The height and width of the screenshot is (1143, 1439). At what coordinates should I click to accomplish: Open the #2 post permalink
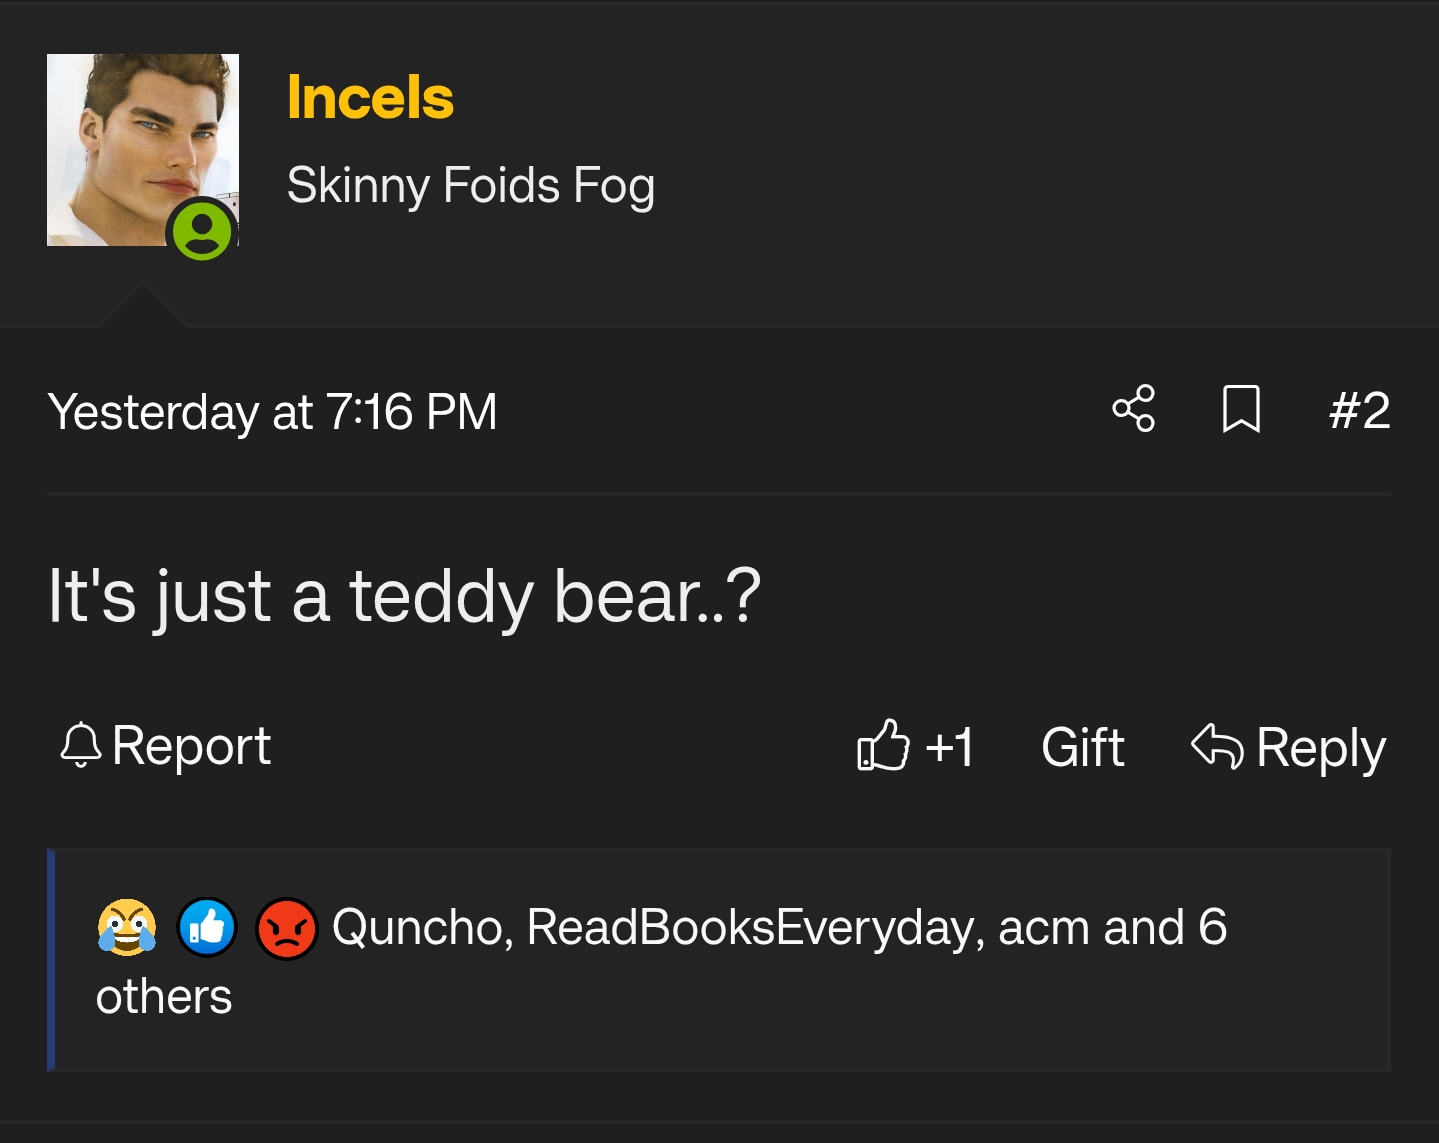coord(1359,410)
